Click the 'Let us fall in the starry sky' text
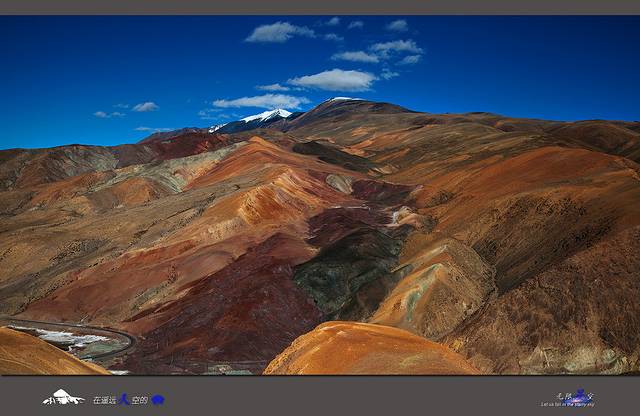 [x=568, y=405]
